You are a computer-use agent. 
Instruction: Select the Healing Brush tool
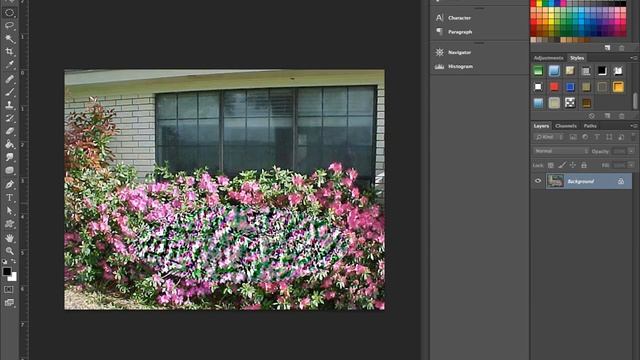pos(9,79)
